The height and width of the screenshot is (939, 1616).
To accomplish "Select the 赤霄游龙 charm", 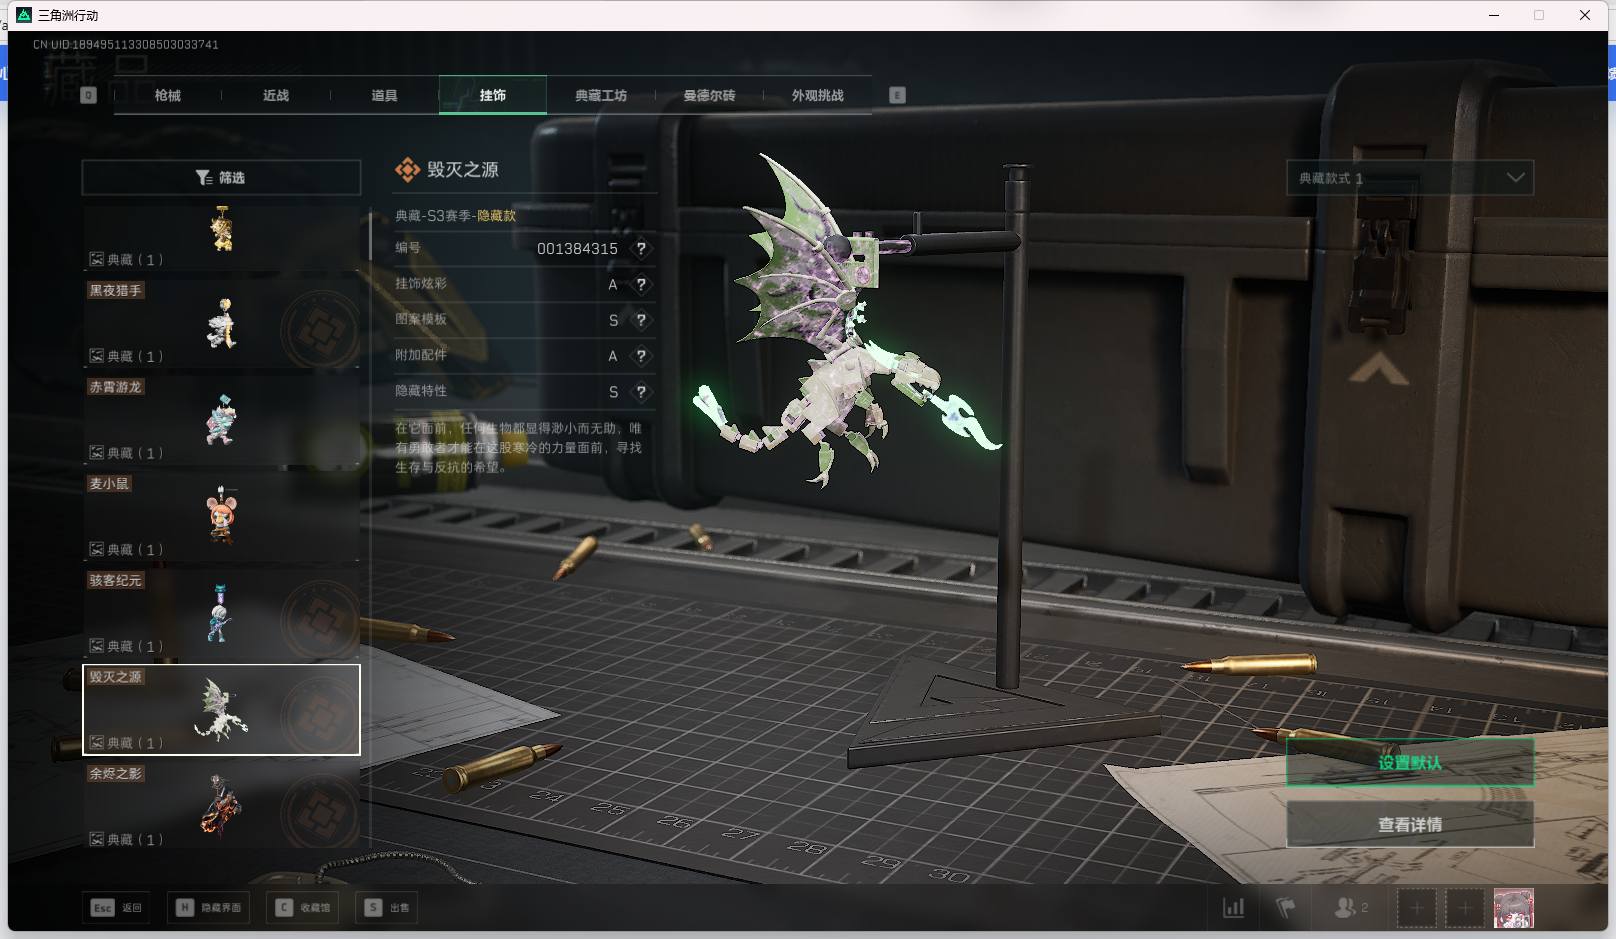I will 221,420.
